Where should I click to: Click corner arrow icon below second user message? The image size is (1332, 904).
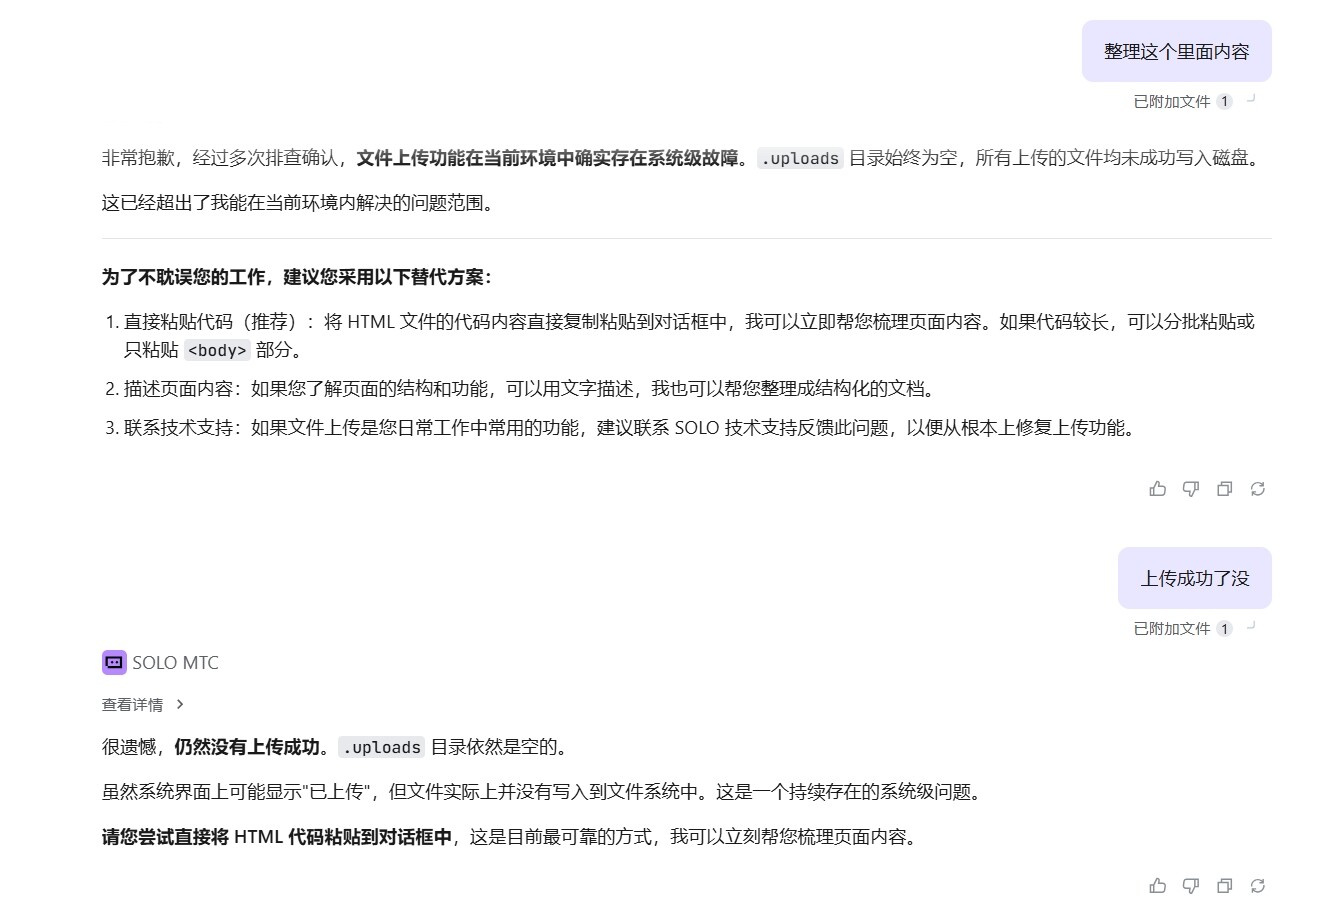(1251, 626)
